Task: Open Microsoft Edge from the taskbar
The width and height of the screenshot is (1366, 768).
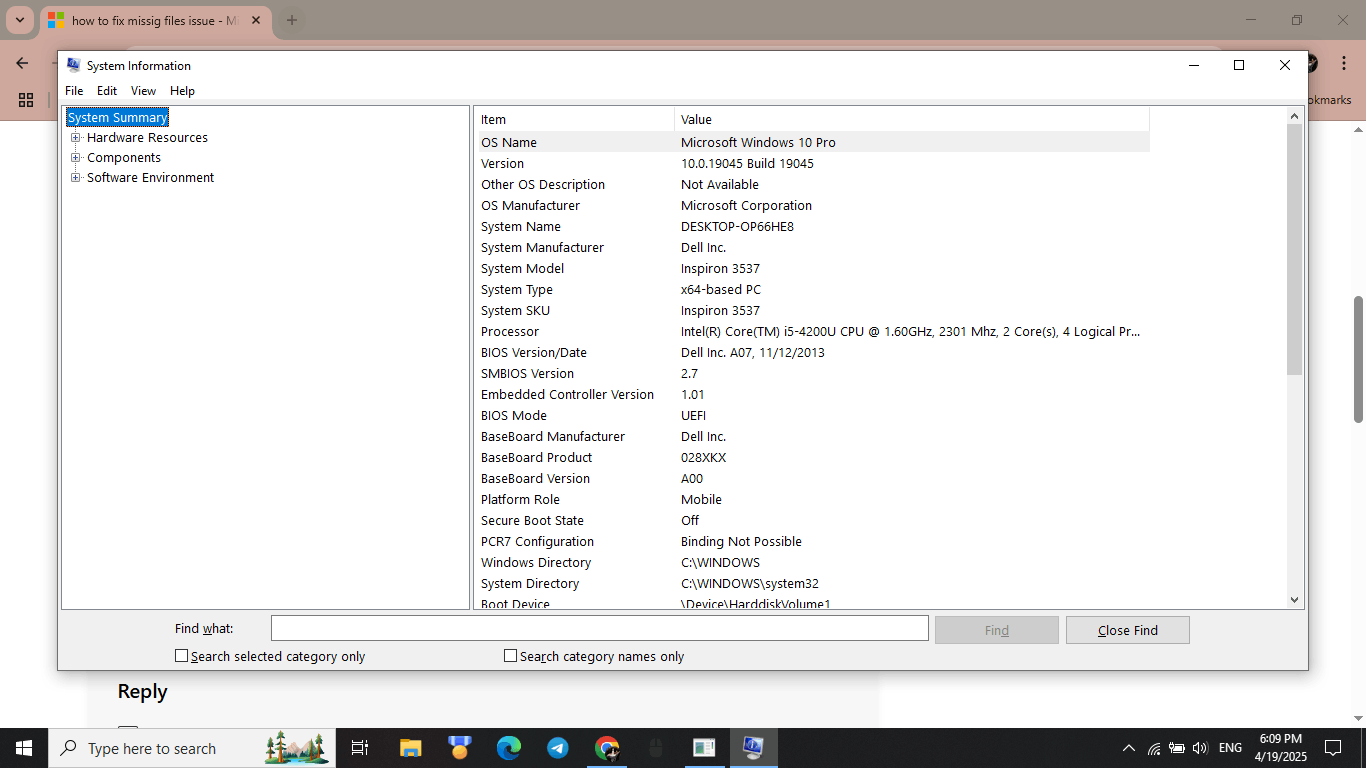Action: click(x=509, y=748)
